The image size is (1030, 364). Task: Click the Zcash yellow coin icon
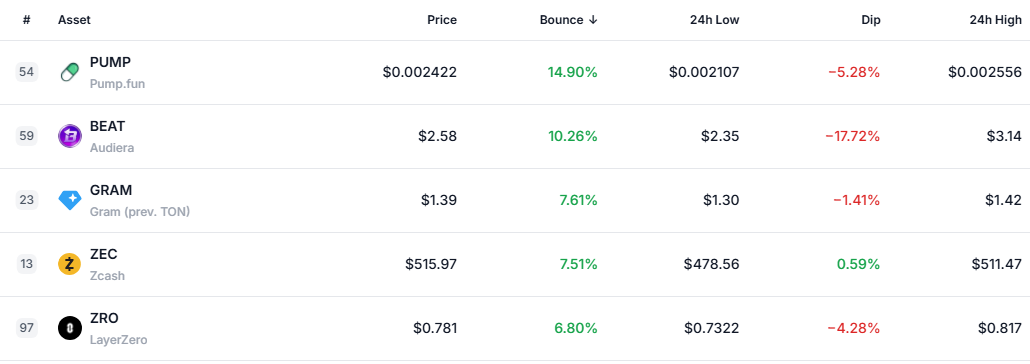click(x=70, y=264)
